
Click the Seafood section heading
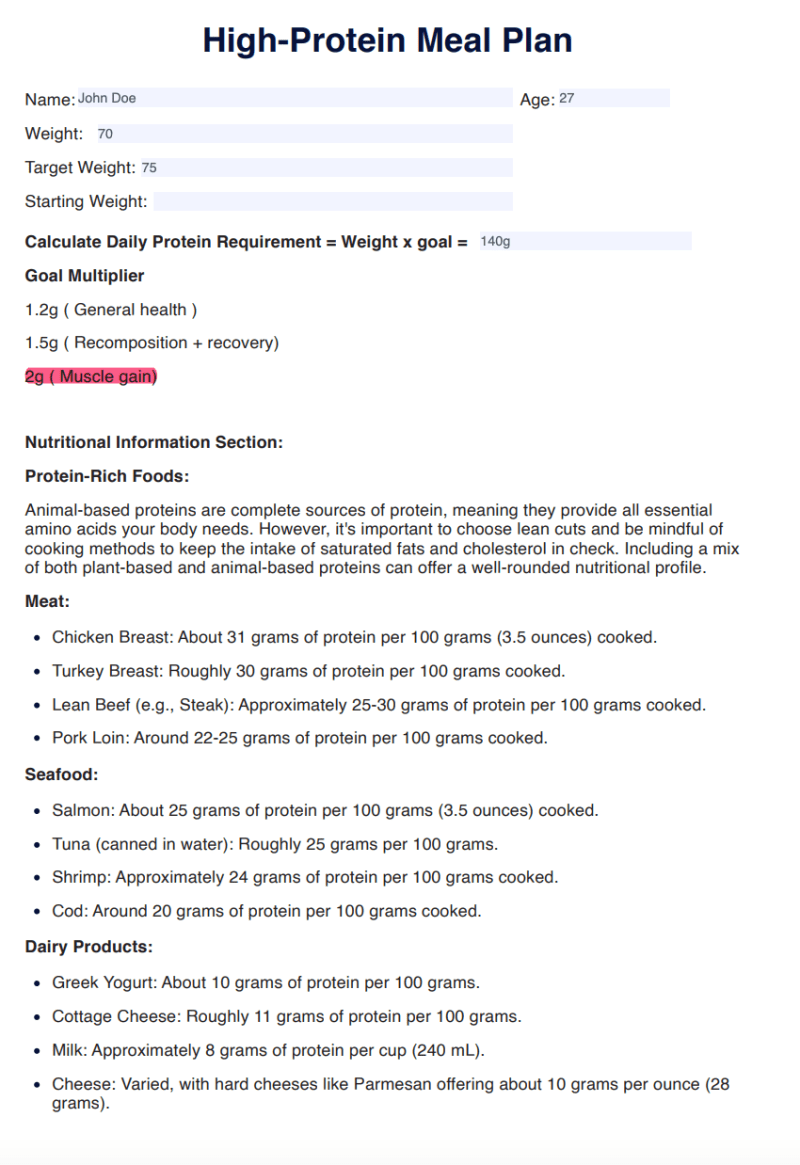[x=59, y=774]
